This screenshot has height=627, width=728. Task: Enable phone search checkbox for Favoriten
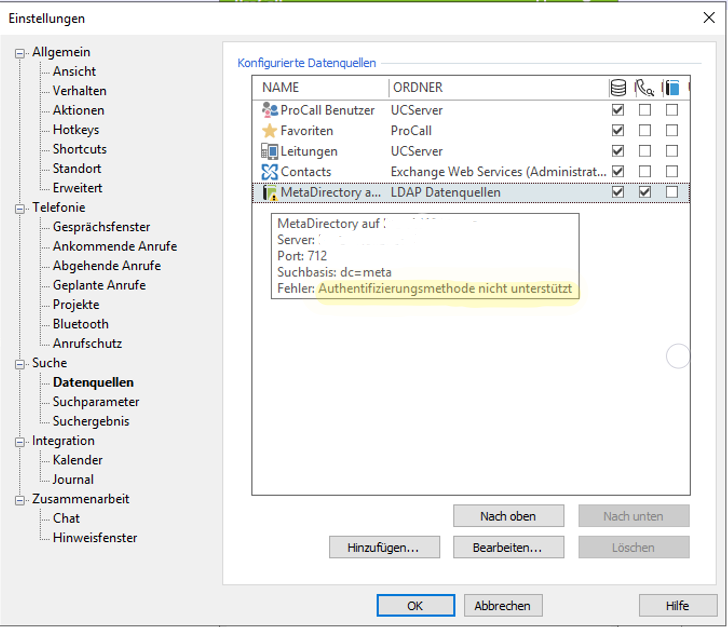point(645,131)
